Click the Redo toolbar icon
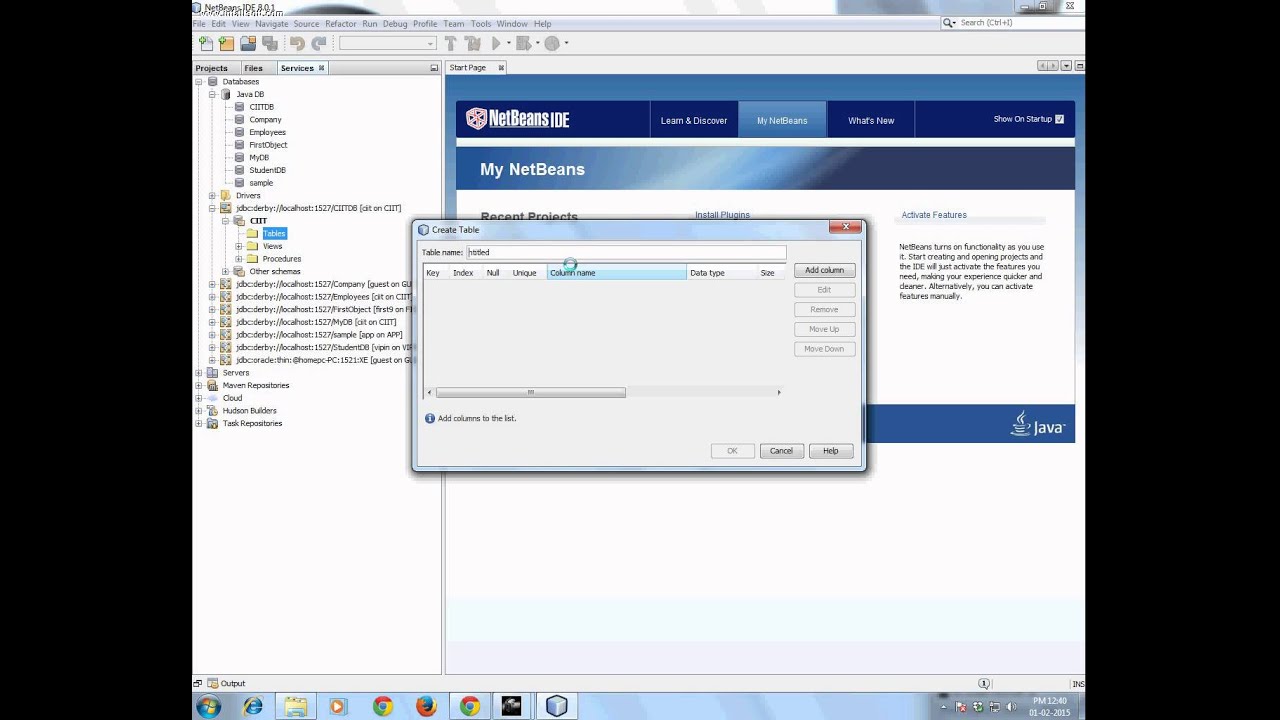Image resolution: width=1280 pixels, height=720 pixels. pyautogui.click(x=319, y=43)
